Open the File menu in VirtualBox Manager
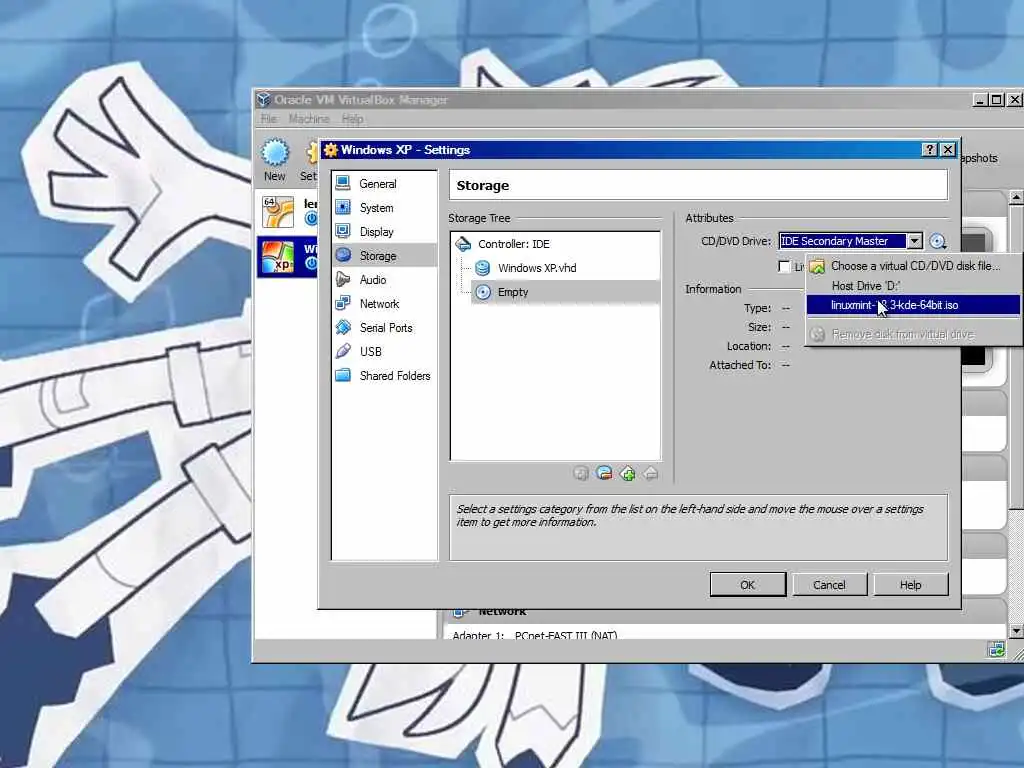The image size is (1024, 768). coord(268,119)
